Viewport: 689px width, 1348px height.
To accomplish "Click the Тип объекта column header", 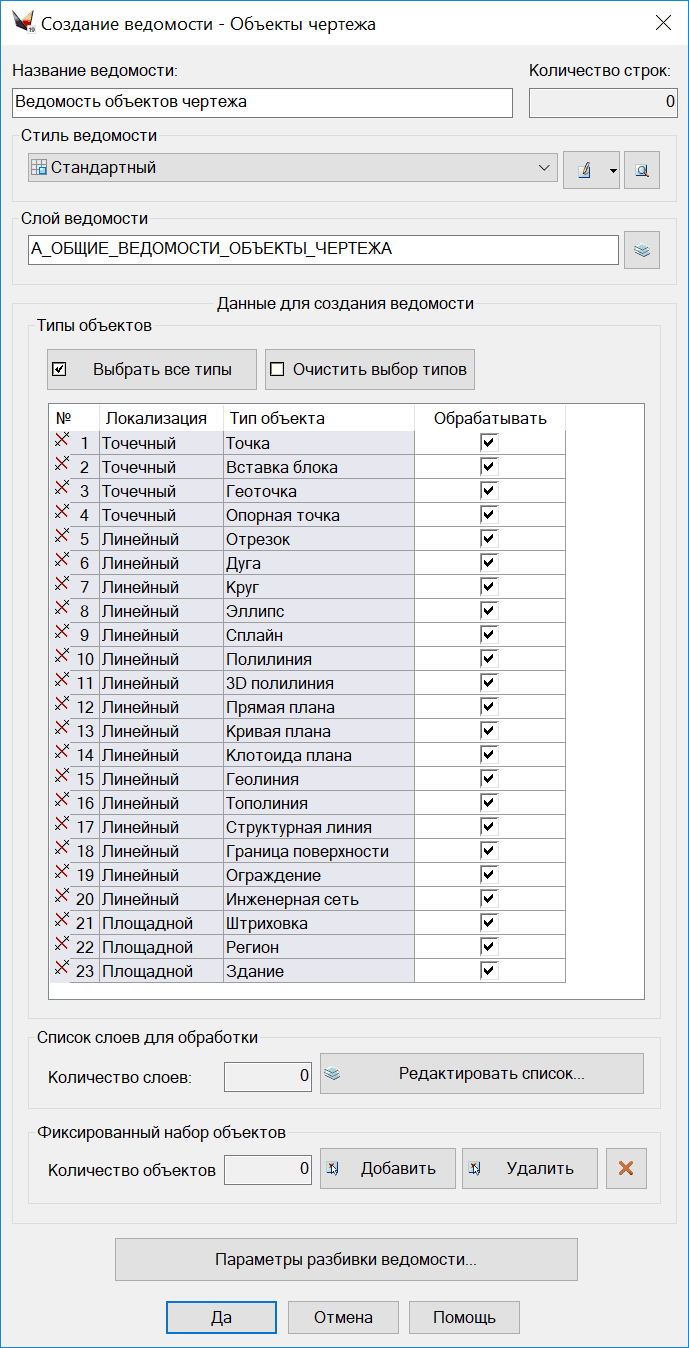I will (277, 418).
